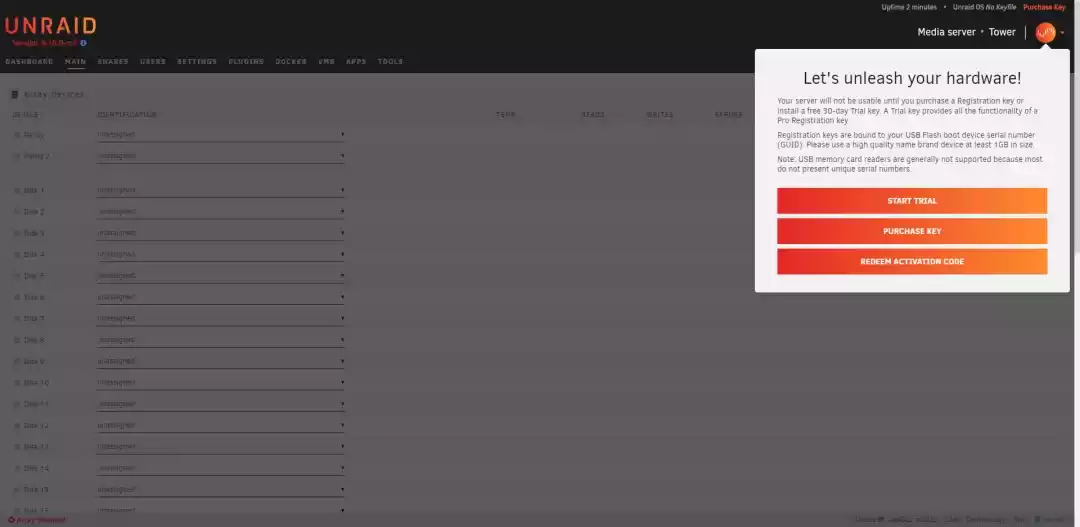Click the Unraid avatar icon in header
Screen dimensions: 1080x527
1045,32
